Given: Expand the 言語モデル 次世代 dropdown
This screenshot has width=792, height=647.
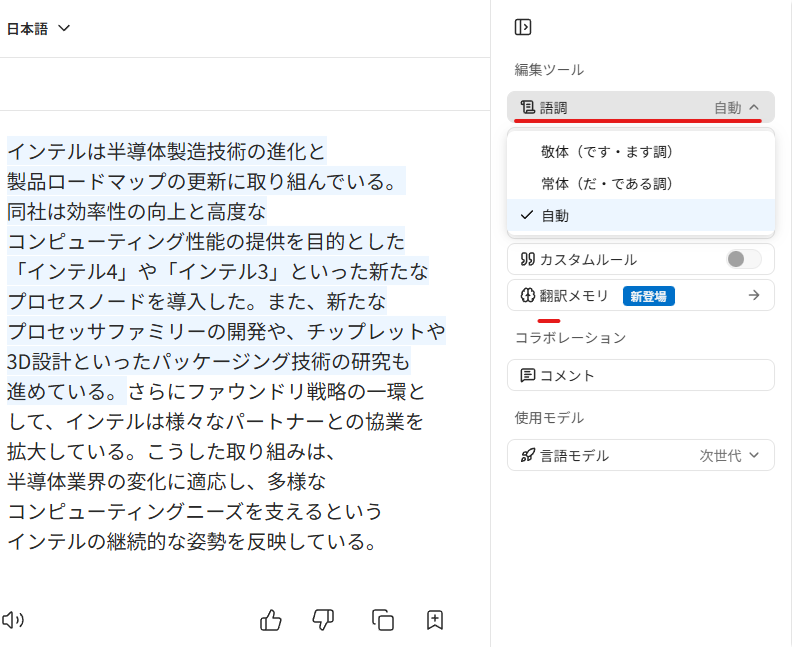Looking at the screenshot, I should coord(735,455).
